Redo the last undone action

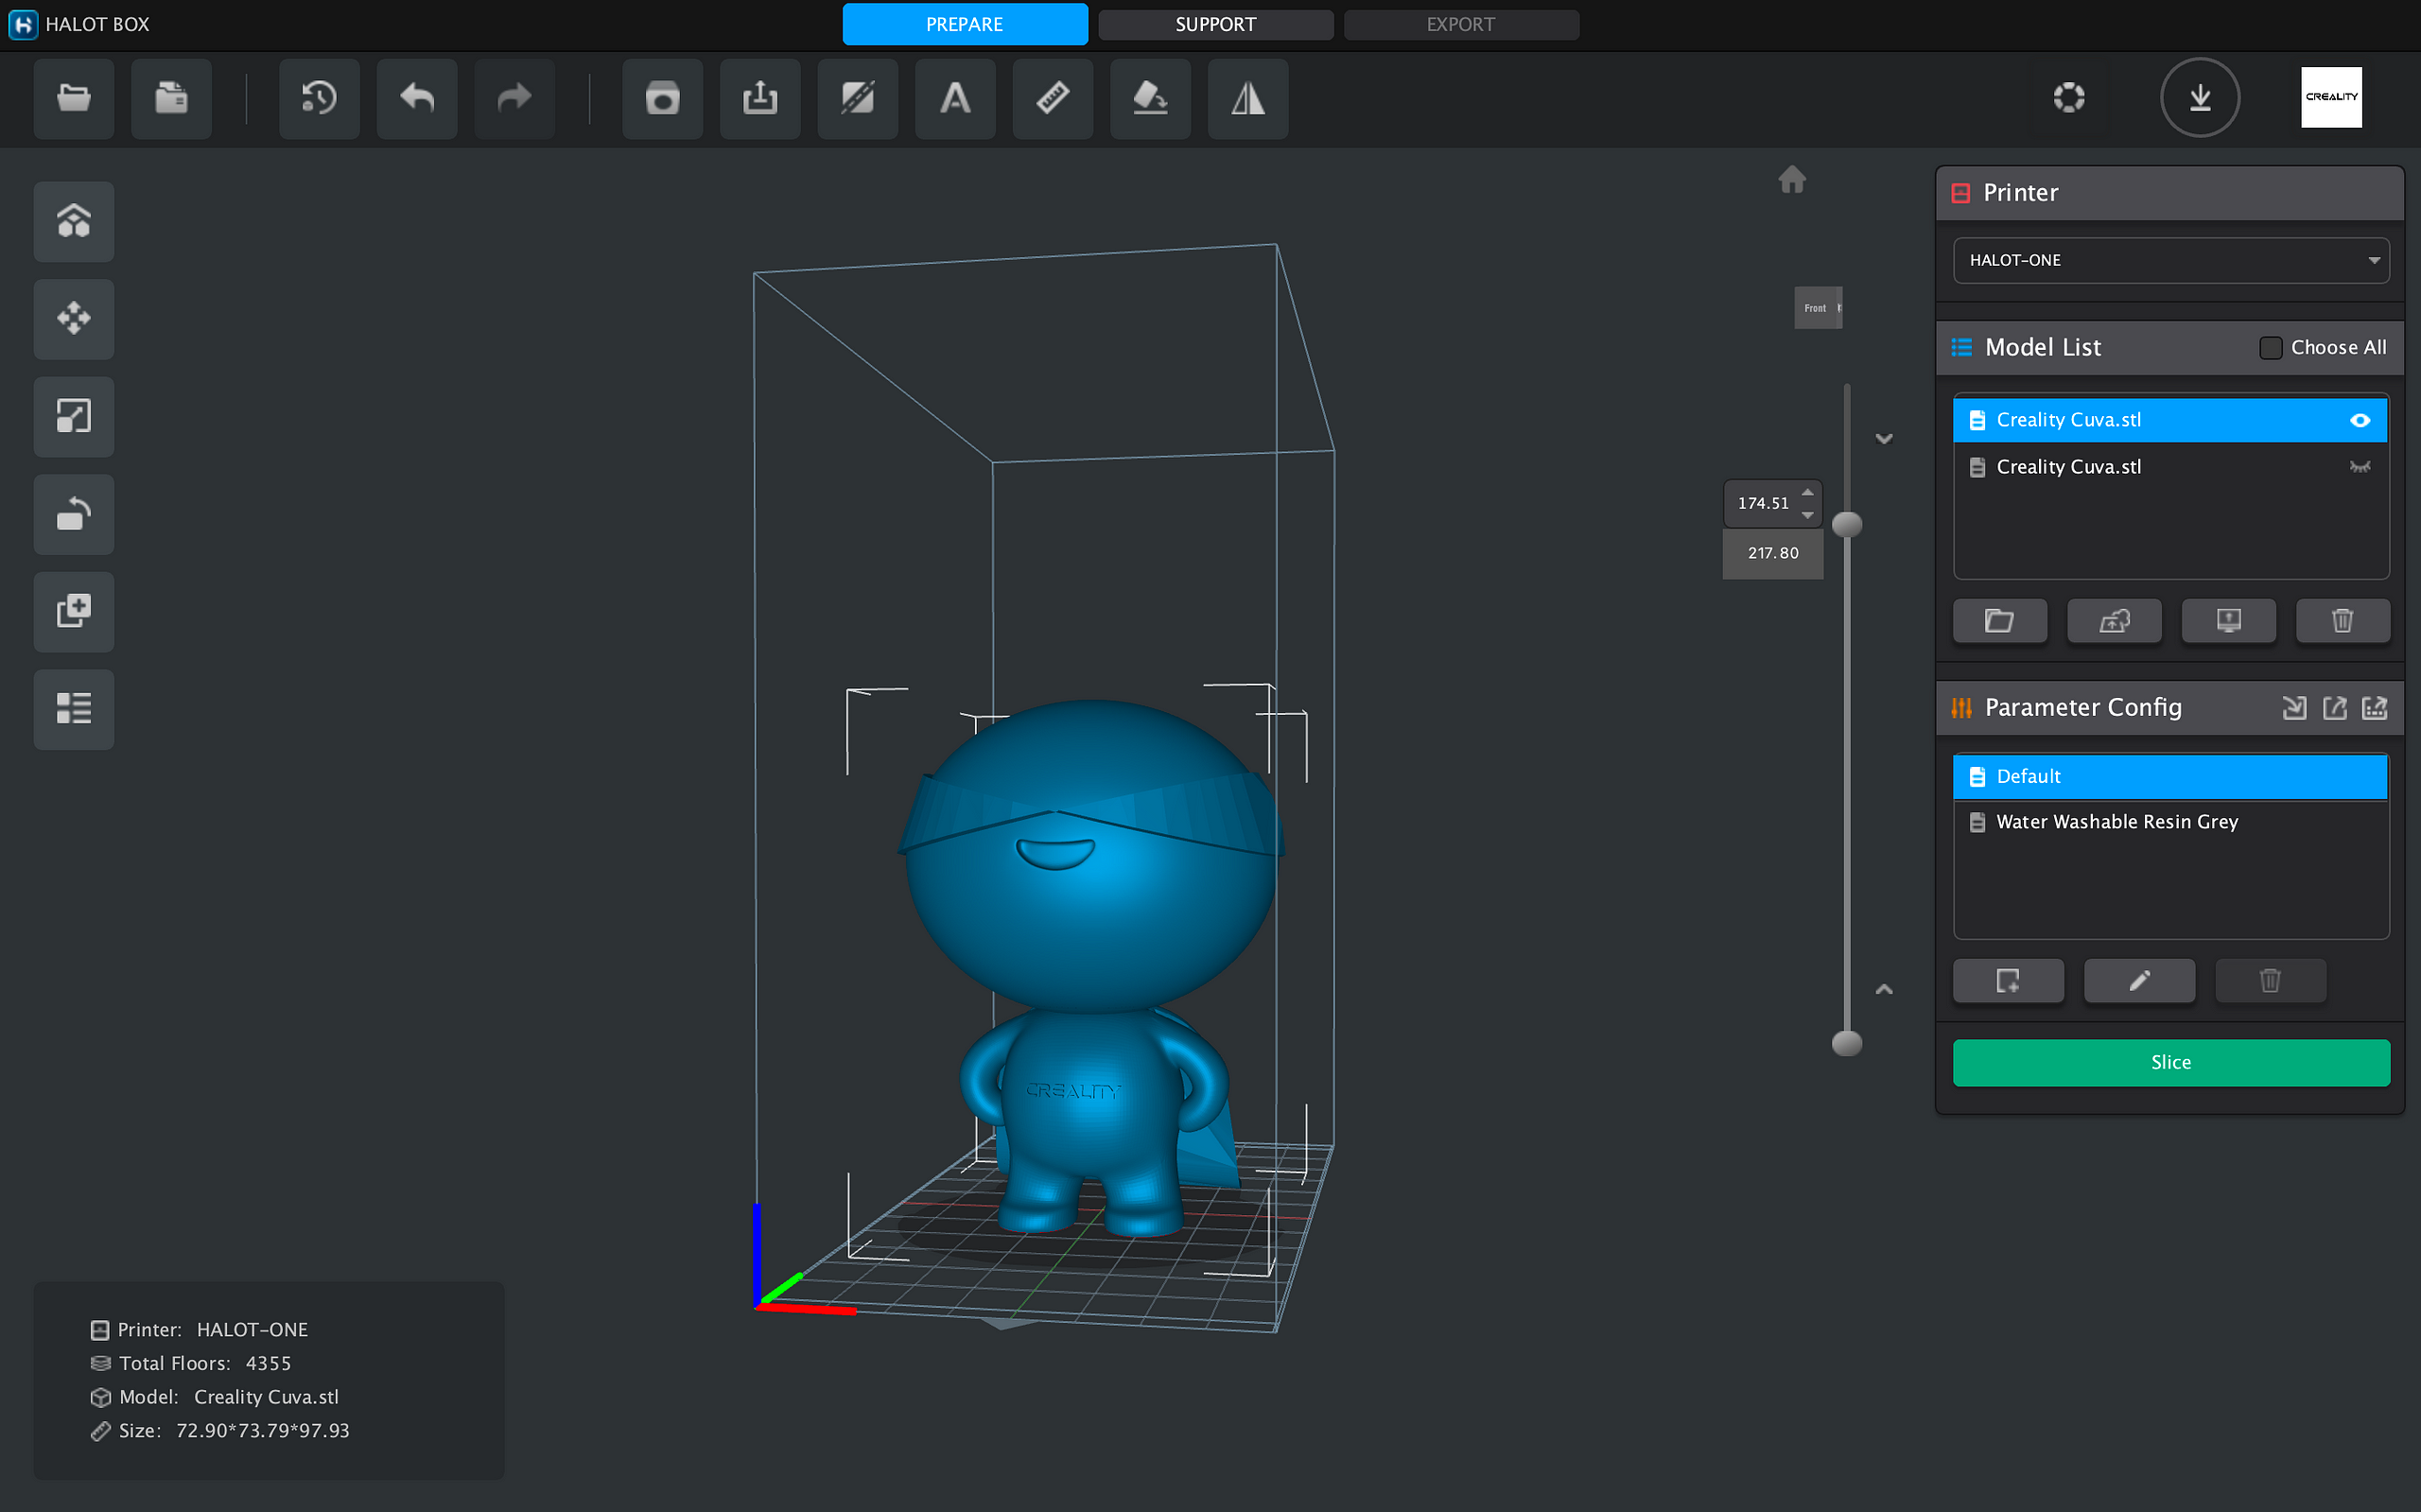(x=514, y=98)
